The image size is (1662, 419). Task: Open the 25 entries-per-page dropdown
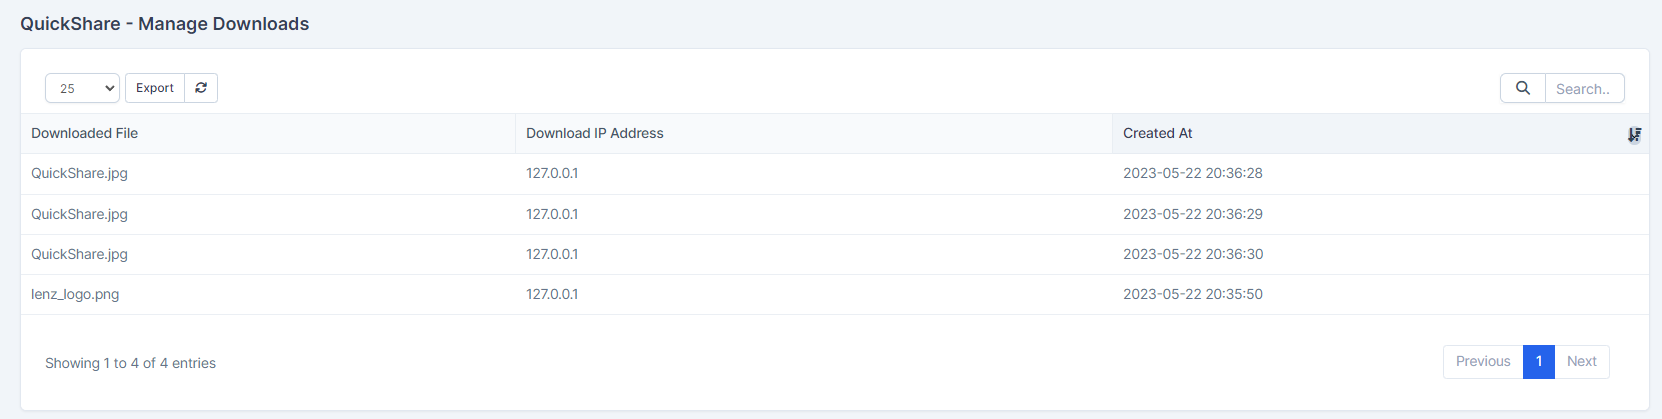pyautogui.click(x=82, y=88)
